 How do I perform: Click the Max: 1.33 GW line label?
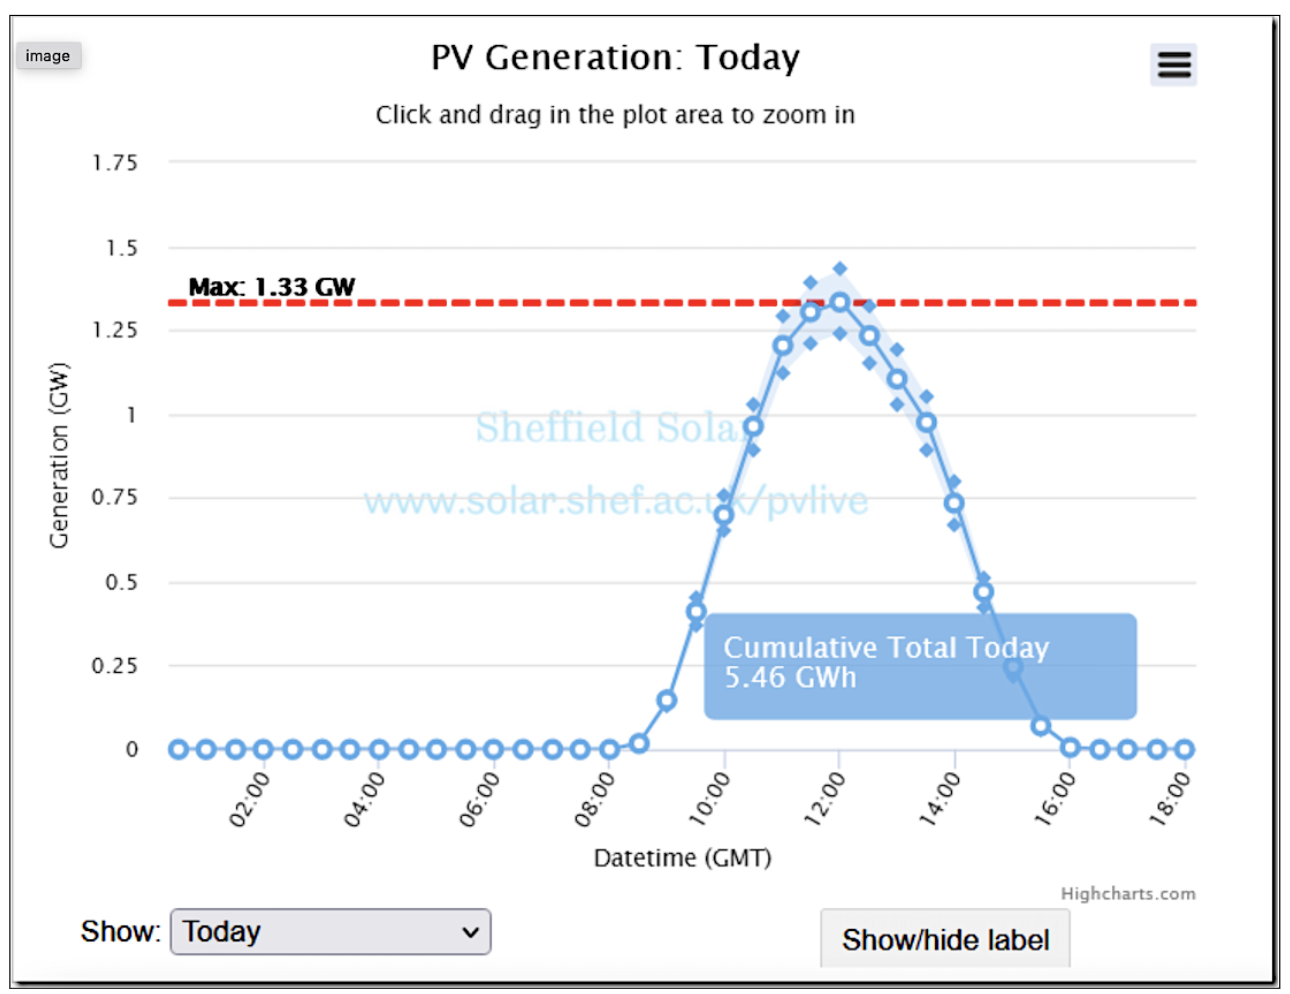272,287
